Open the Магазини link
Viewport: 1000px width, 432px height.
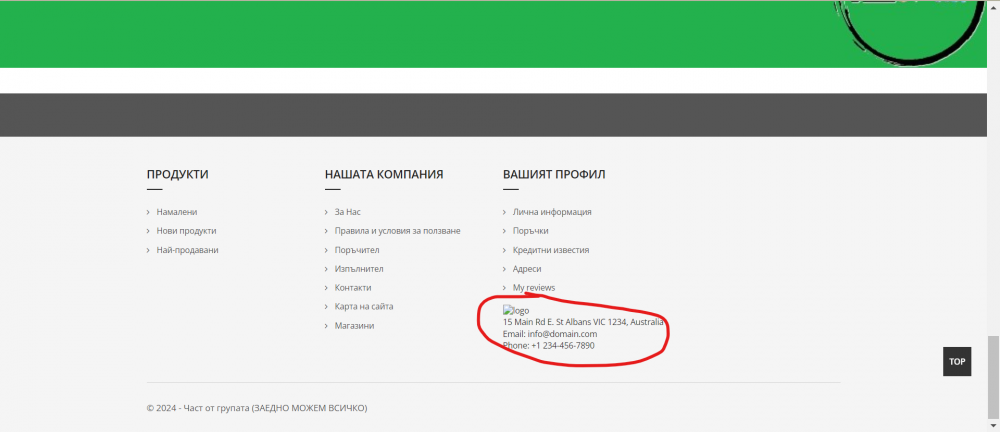point(354,325)
